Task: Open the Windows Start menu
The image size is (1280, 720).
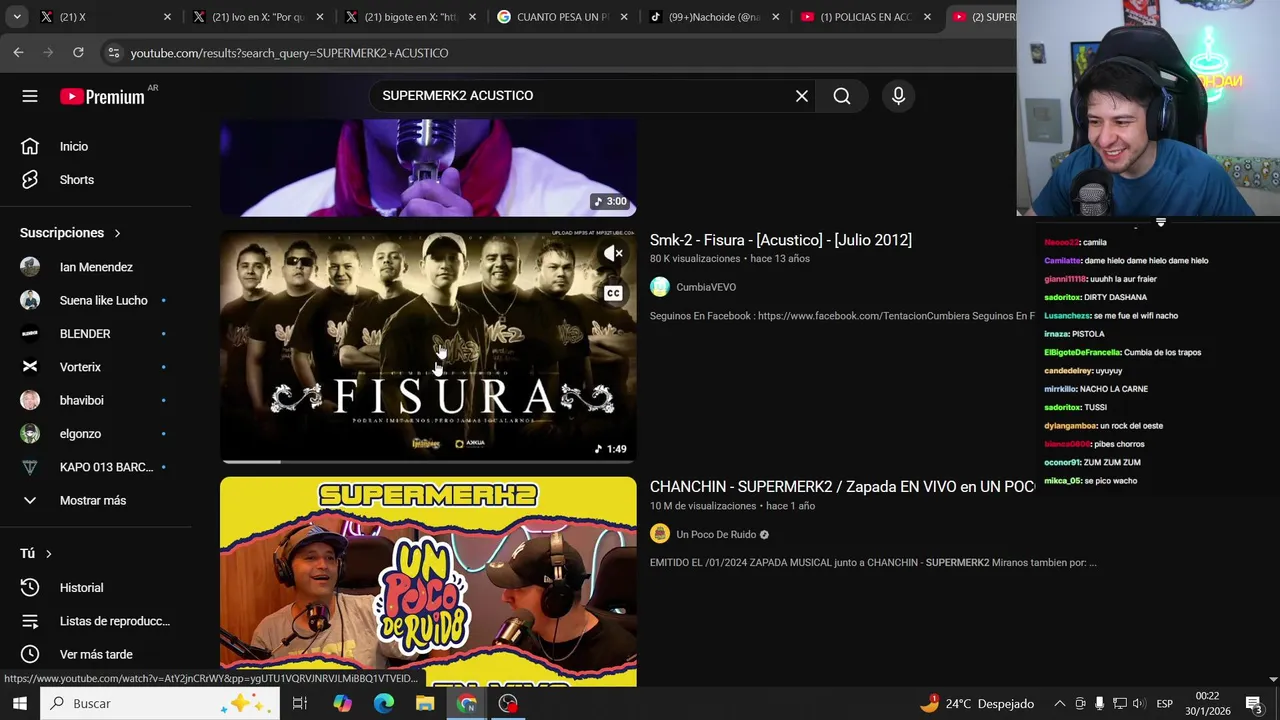Action: click(x=19, y=704)
